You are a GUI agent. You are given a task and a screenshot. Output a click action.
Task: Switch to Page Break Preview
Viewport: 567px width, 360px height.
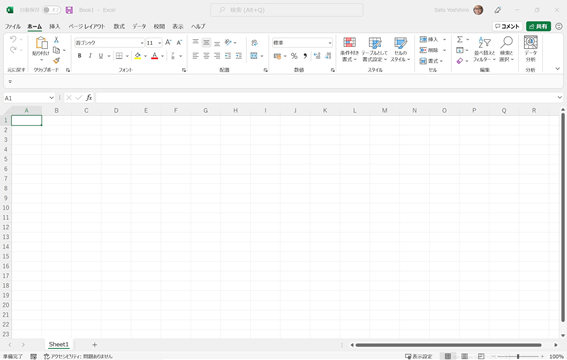(481, 356)
